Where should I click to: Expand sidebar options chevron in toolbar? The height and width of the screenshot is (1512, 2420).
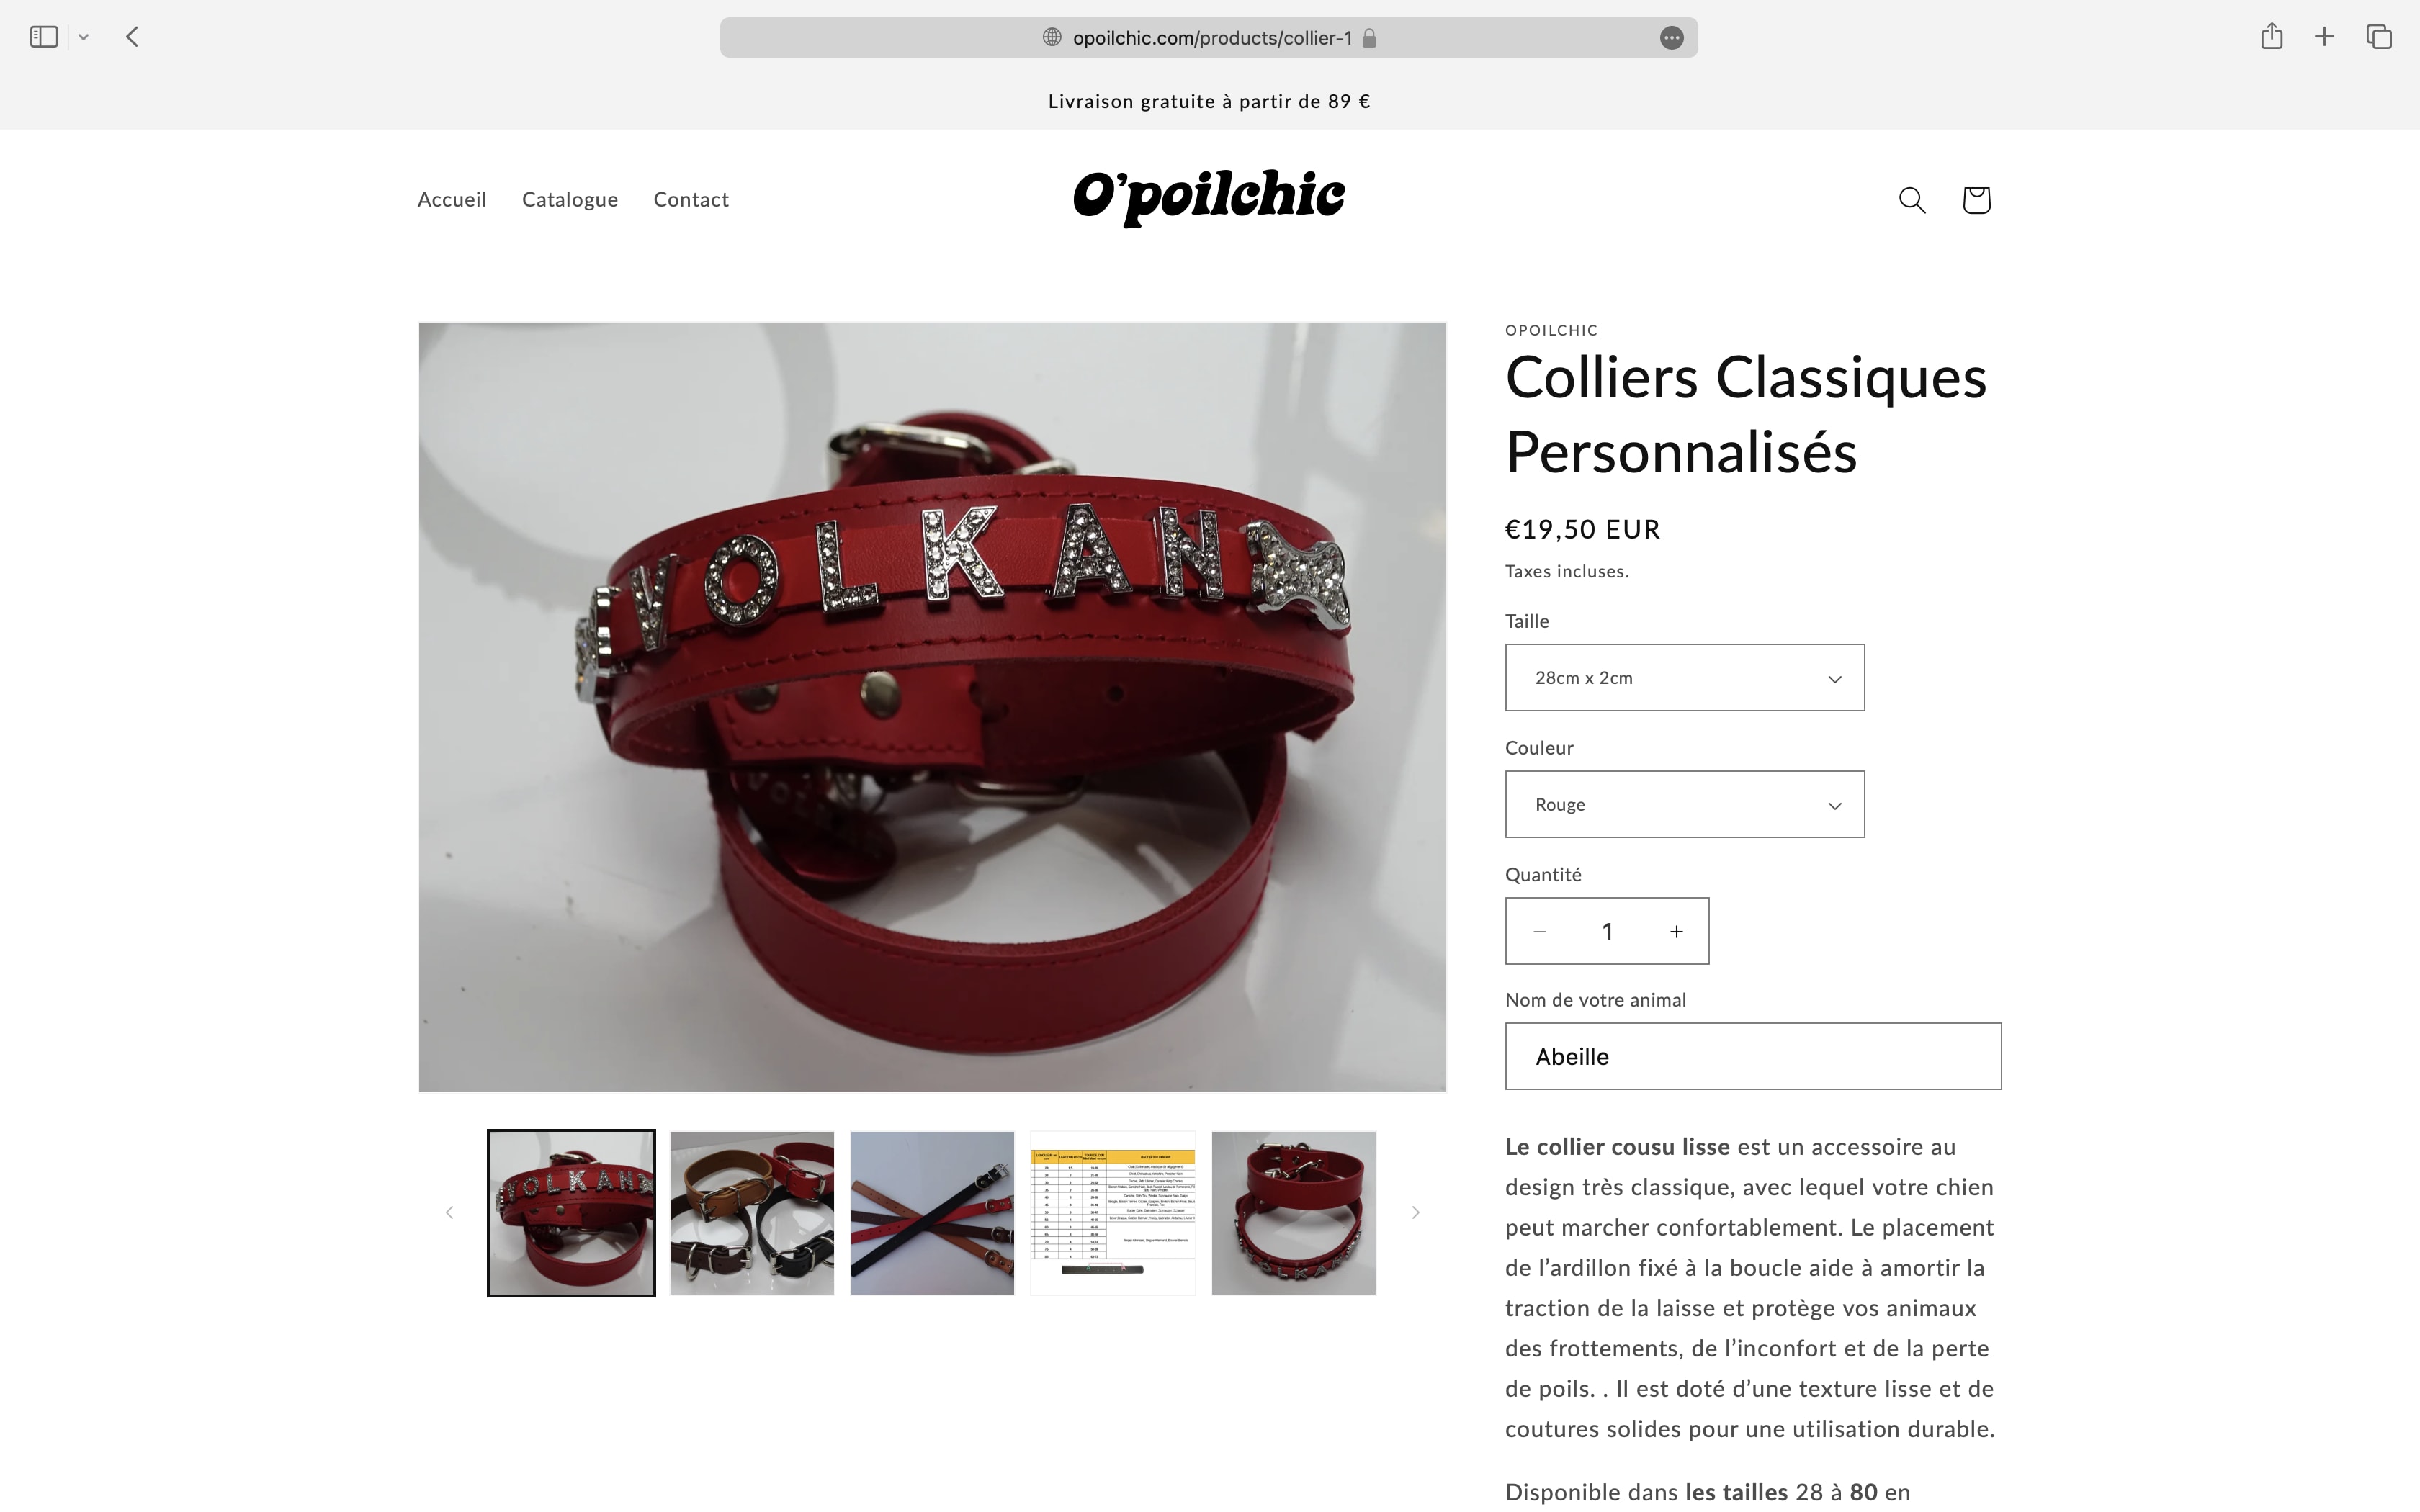[x=84, y=37]
